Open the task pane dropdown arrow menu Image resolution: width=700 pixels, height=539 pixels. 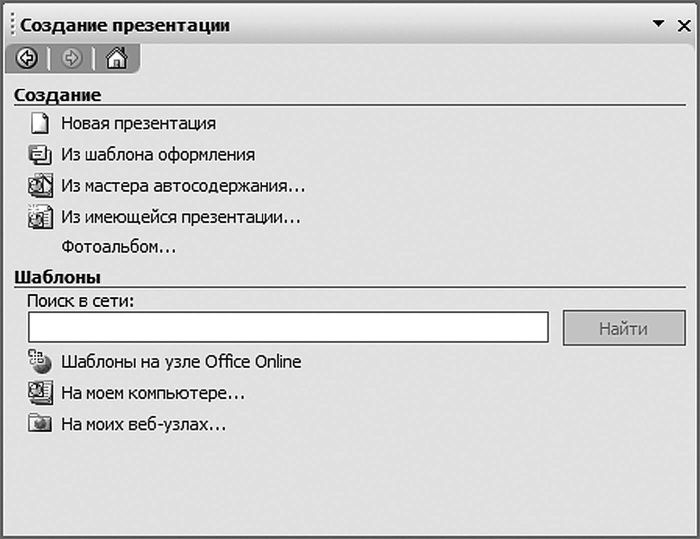coord(658,24)
